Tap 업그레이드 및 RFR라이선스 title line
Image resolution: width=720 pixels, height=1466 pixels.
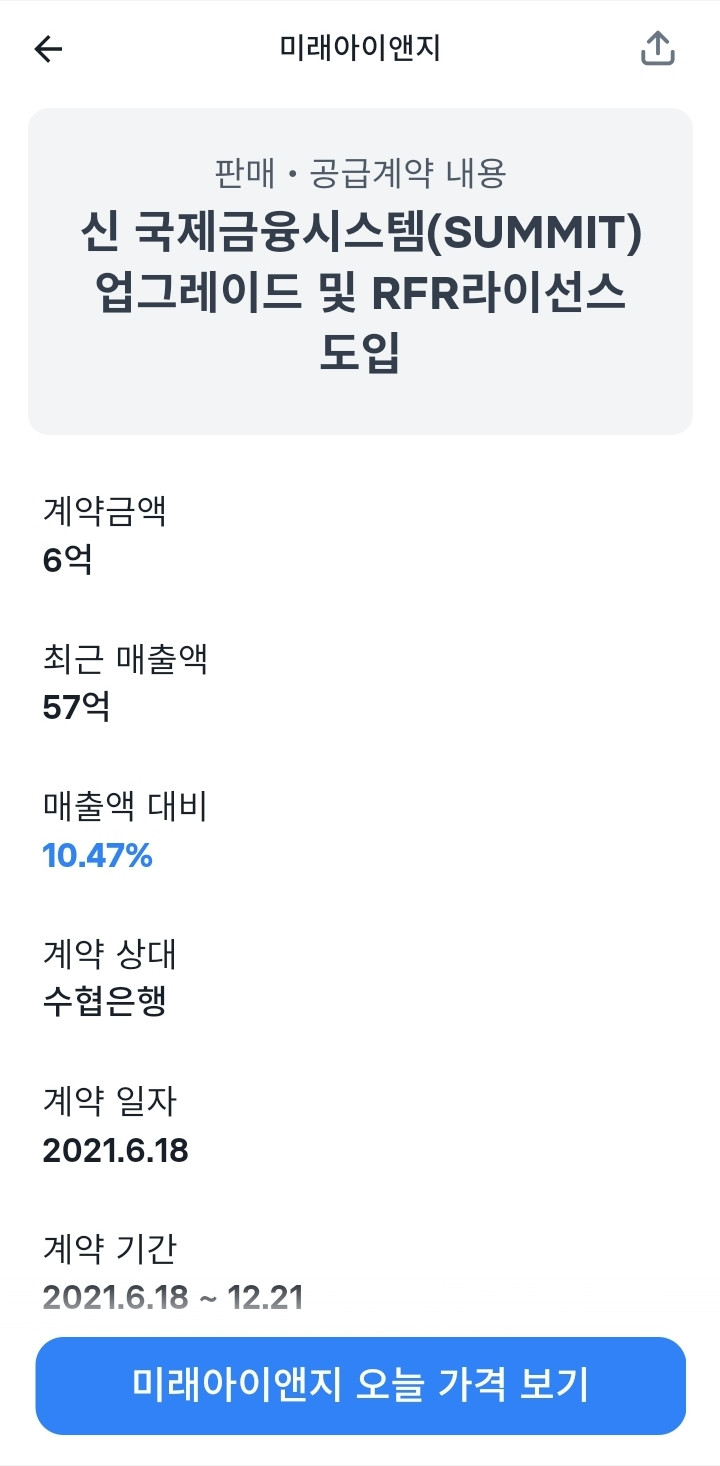pyautogui.click(x=360, y=294)
